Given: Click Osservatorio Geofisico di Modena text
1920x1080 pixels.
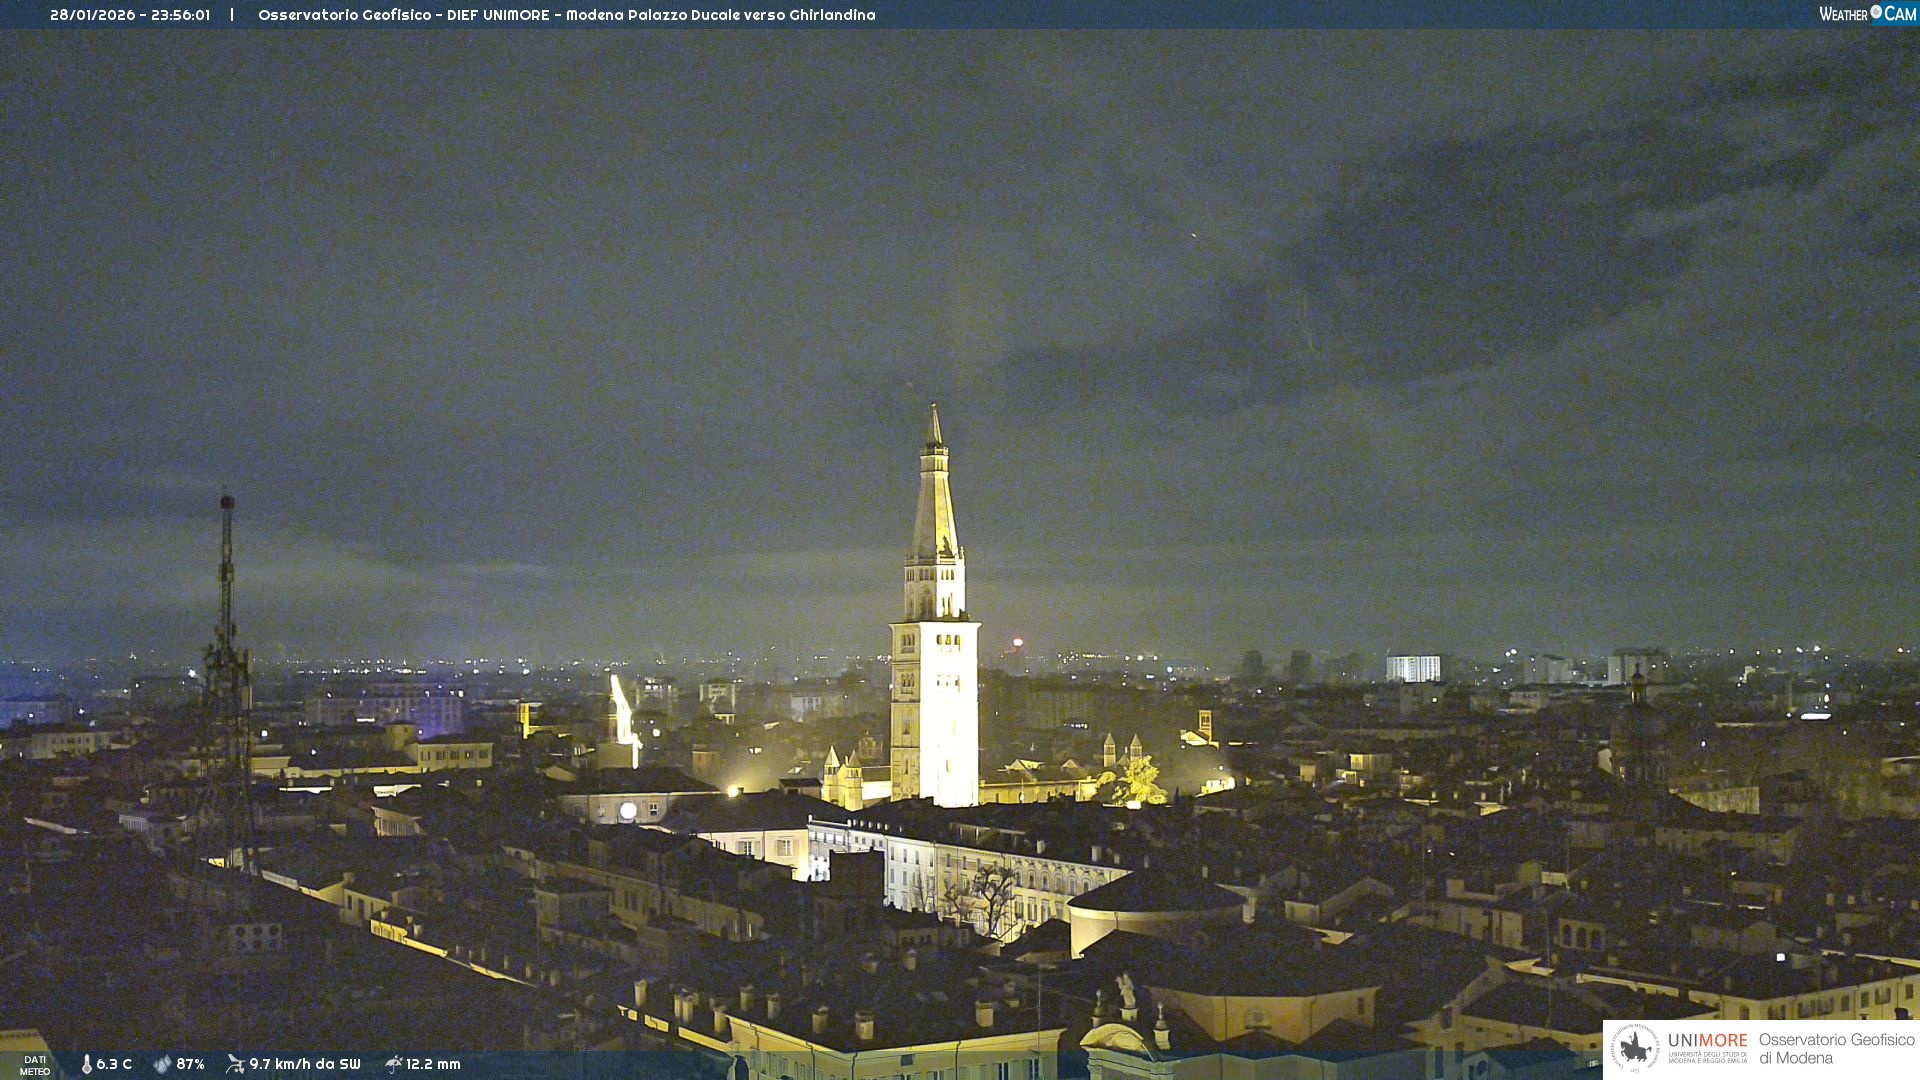Looking at the screenshot, I should coord(1835,1048).
